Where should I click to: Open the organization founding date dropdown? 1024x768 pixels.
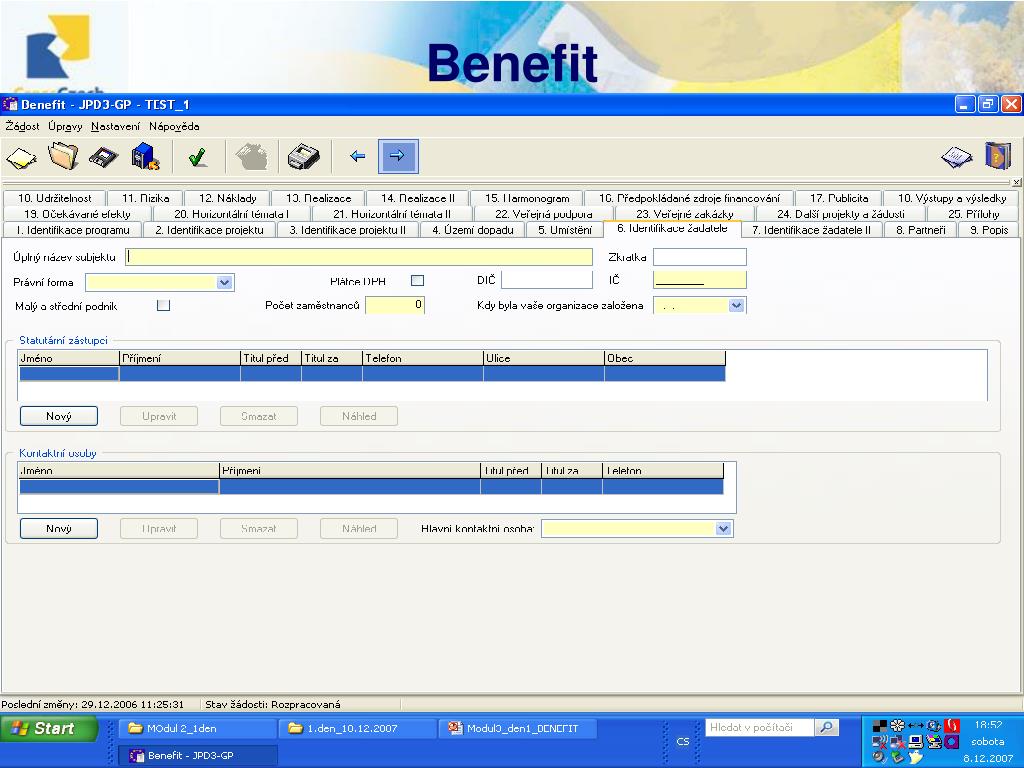click(737, 305)
